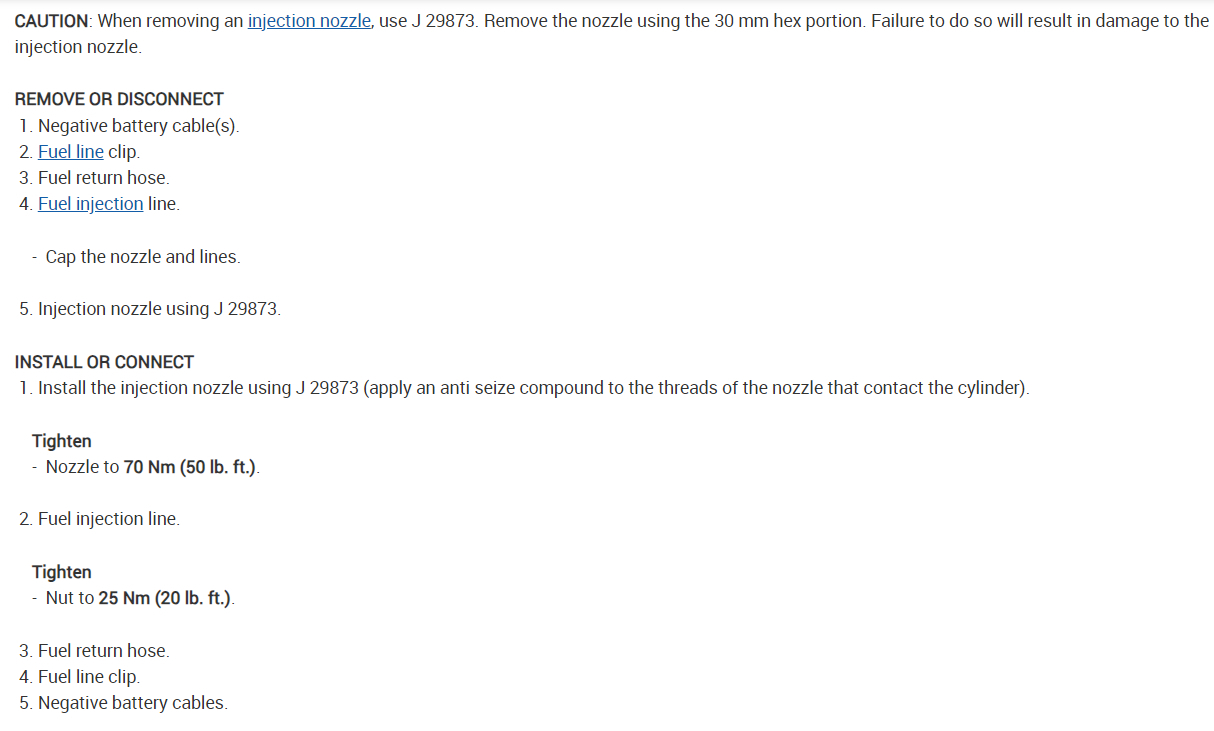1214x731 pixels.
Task: Click "Fuel return hose" under Remove or Disconnect
Action: coord(103,178)
